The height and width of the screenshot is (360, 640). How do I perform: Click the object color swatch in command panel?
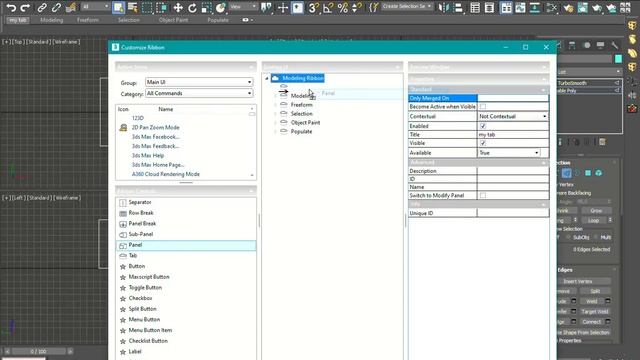tap(618, 59)
